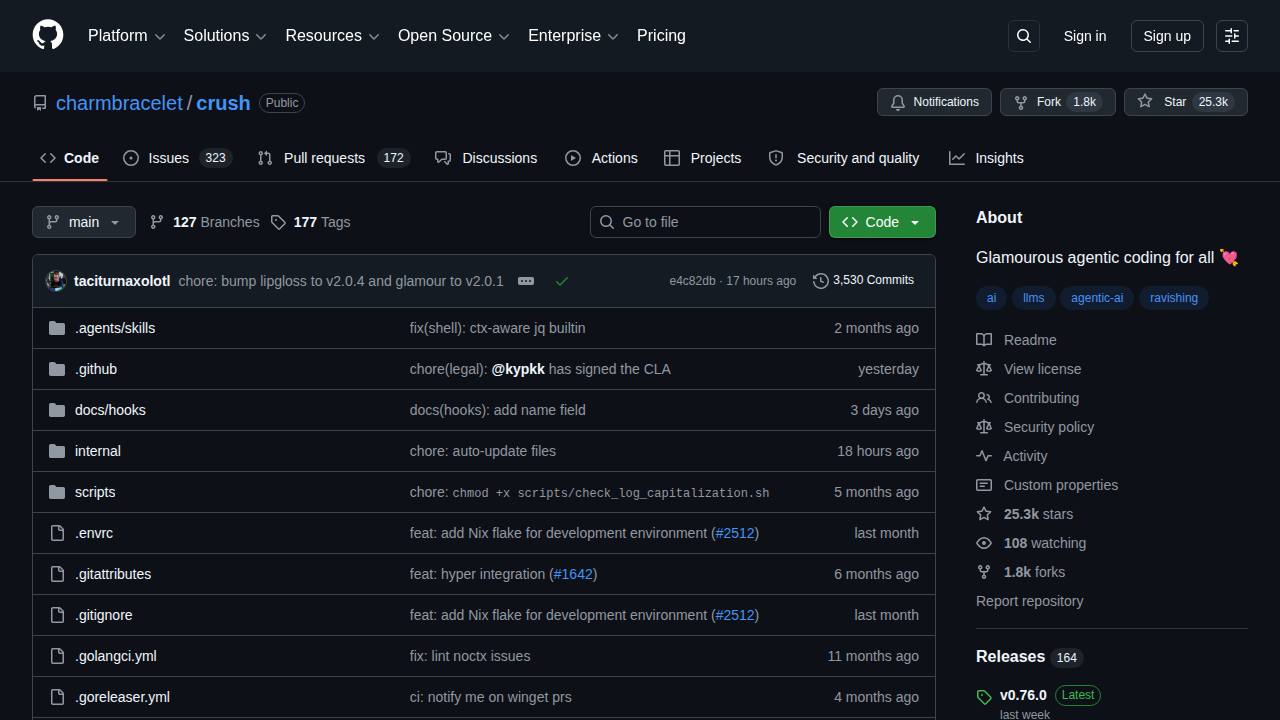The height and width of the screenshot is (720, 1280).
Task: Click the commit details ellipsis icon
Action: (x=526, y=281)
